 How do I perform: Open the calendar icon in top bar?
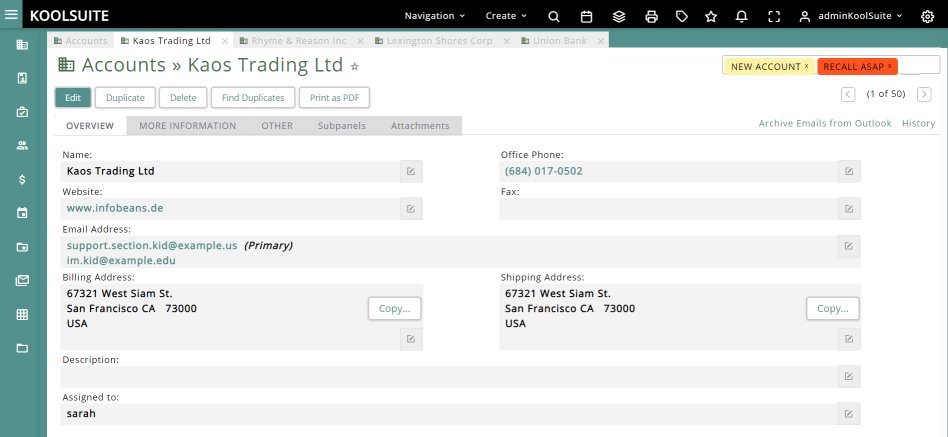tap(587, 16)
